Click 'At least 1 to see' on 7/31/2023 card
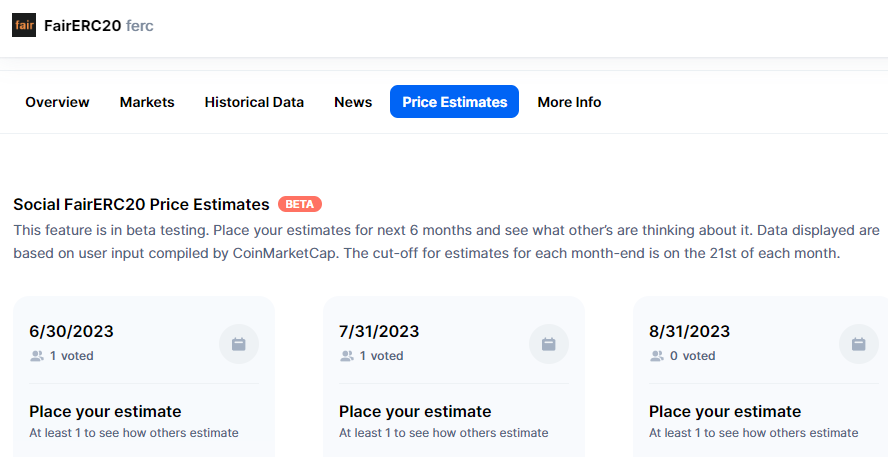 [443, 433]
